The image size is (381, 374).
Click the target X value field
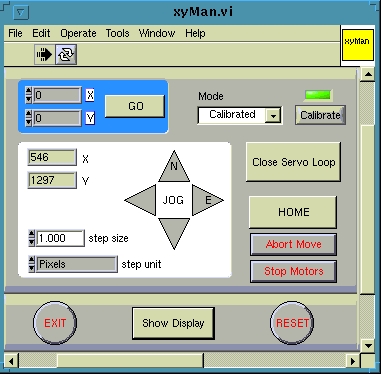(x=57, y=95)
